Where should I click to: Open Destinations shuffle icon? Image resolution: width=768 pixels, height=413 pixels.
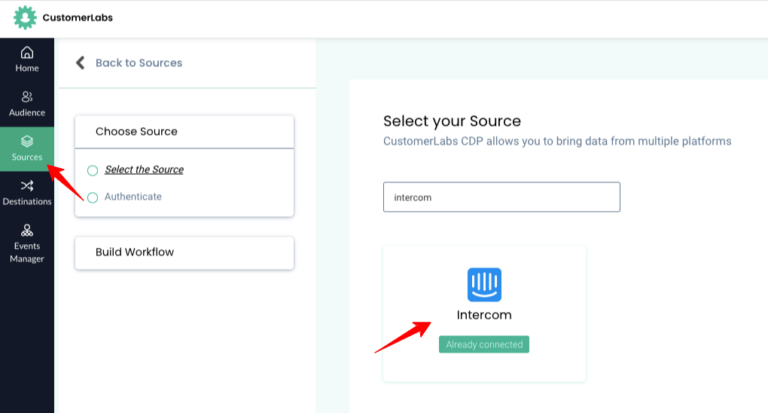click(x=27, y=186)
